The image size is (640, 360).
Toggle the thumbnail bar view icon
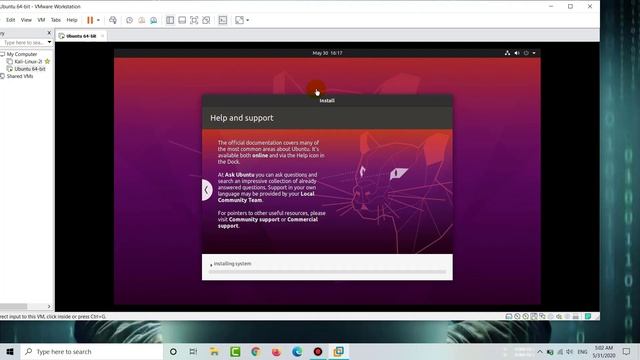182,20
